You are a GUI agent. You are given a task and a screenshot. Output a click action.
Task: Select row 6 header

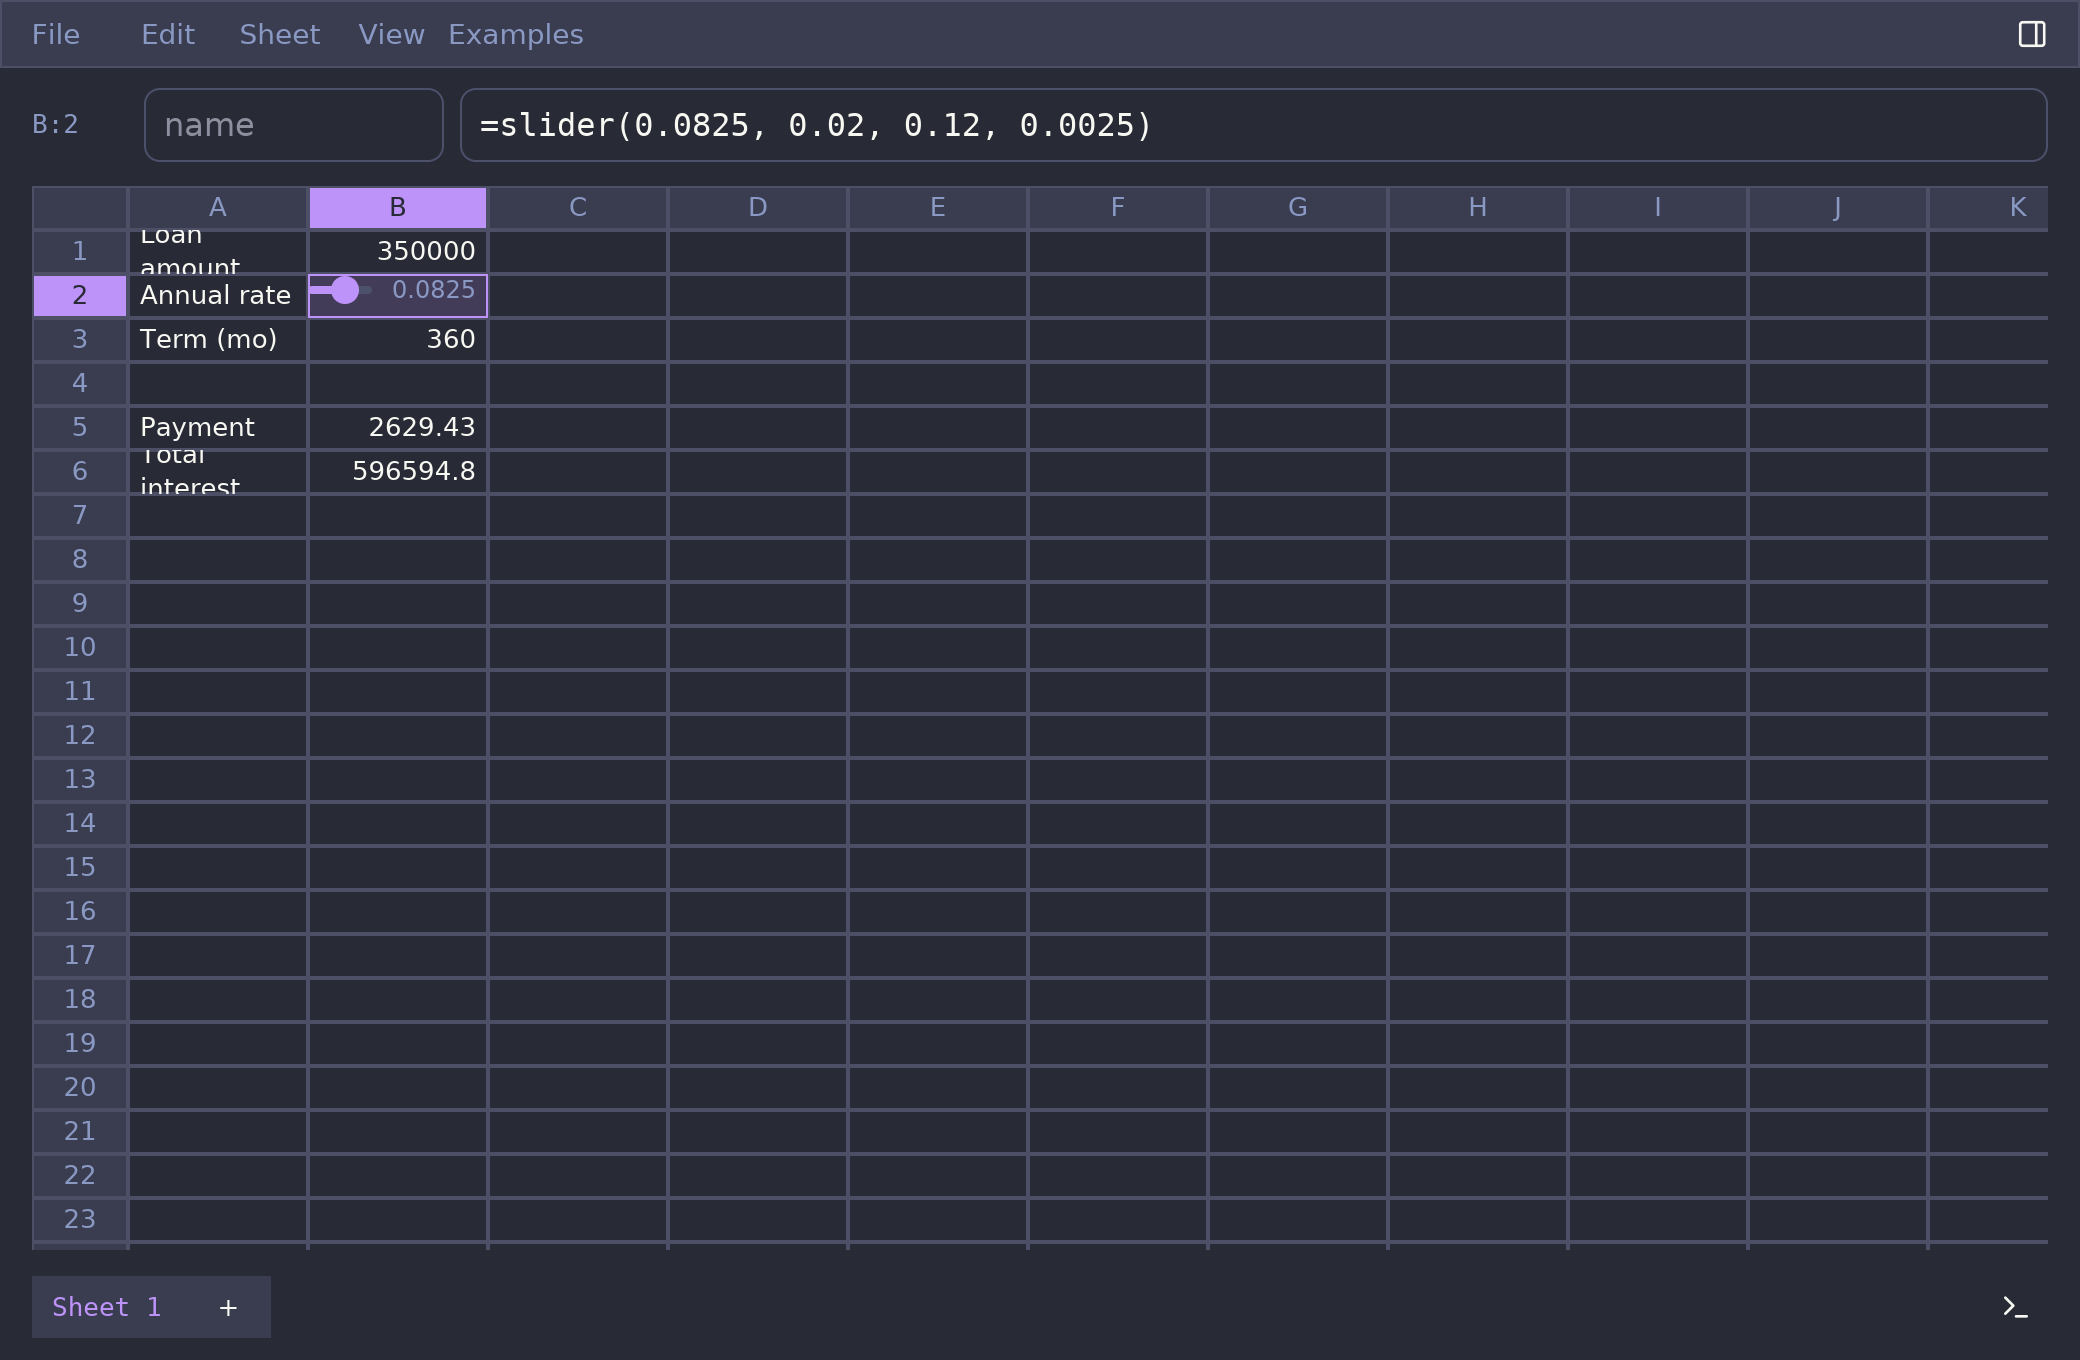[x=80, y=472]
